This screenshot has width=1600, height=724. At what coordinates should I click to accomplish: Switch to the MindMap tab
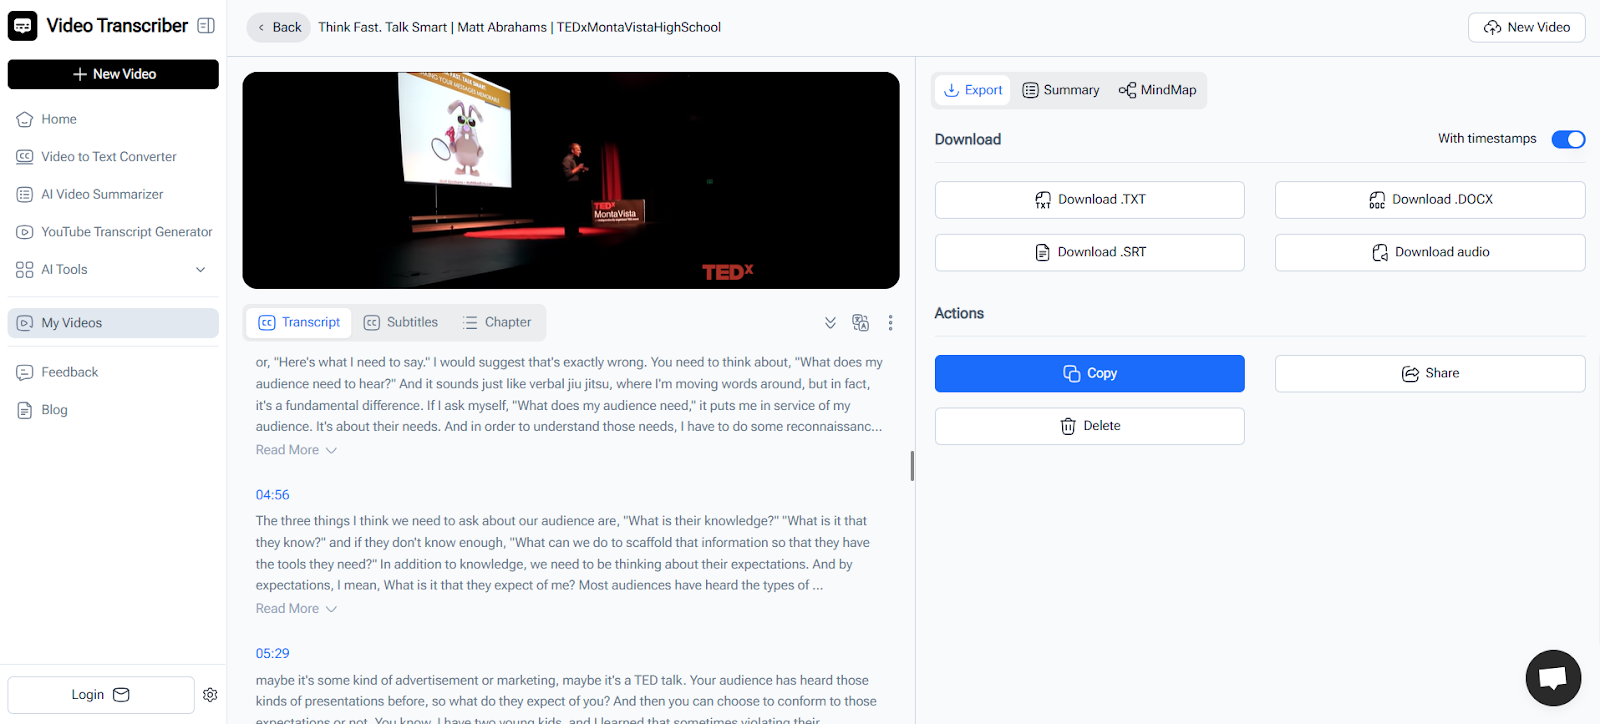pyautogui.click(x=1157, y=90)
